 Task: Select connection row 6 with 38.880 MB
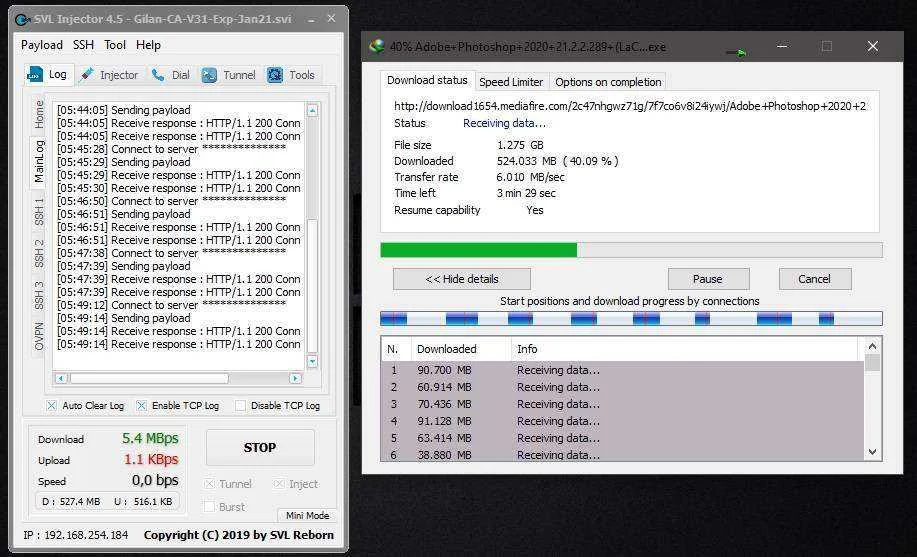tap(623, 455)
